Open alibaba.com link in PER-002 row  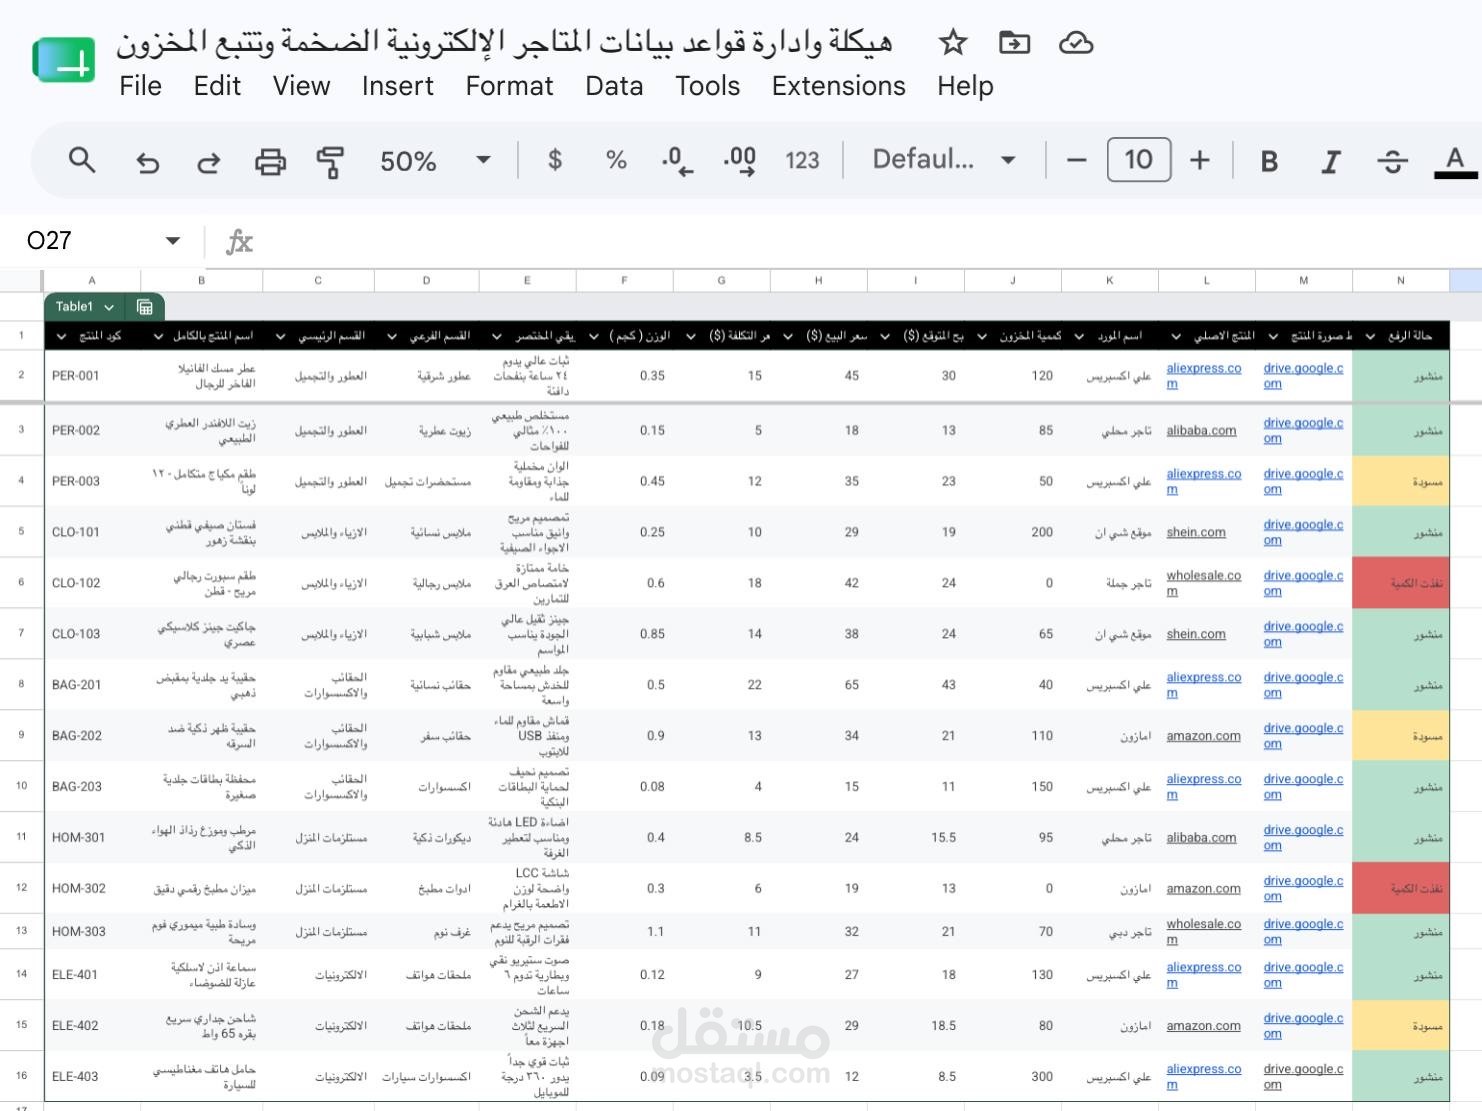(x=1201, y=430)
